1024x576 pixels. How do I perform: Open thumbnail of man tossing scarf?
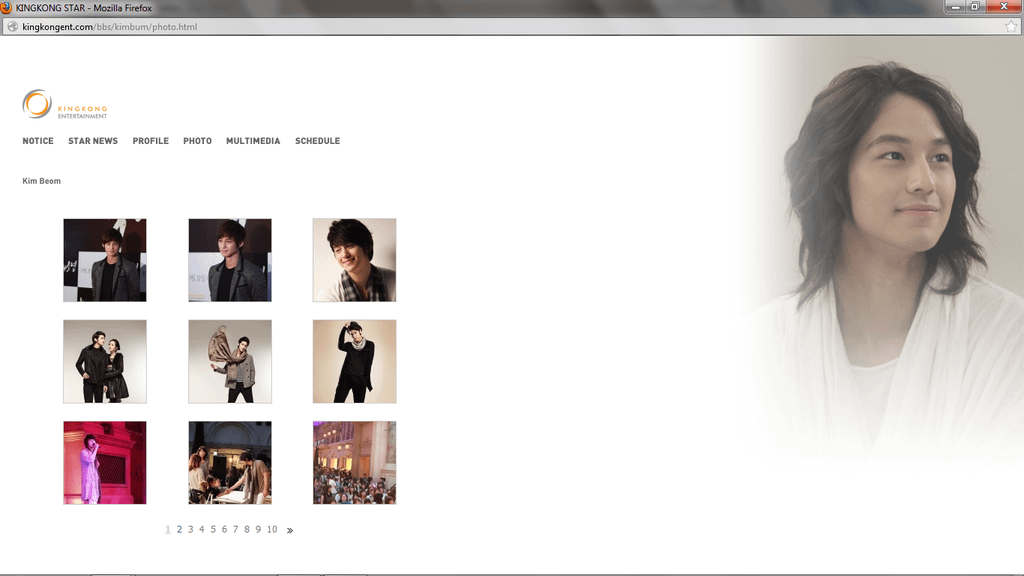(230, 361)
